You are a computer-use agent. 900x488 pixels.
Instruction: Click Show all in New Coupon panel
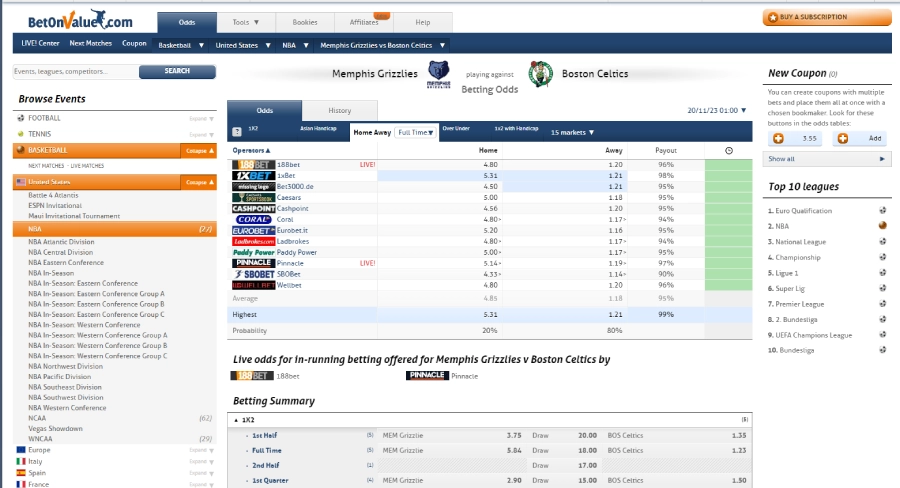[827, 159]
